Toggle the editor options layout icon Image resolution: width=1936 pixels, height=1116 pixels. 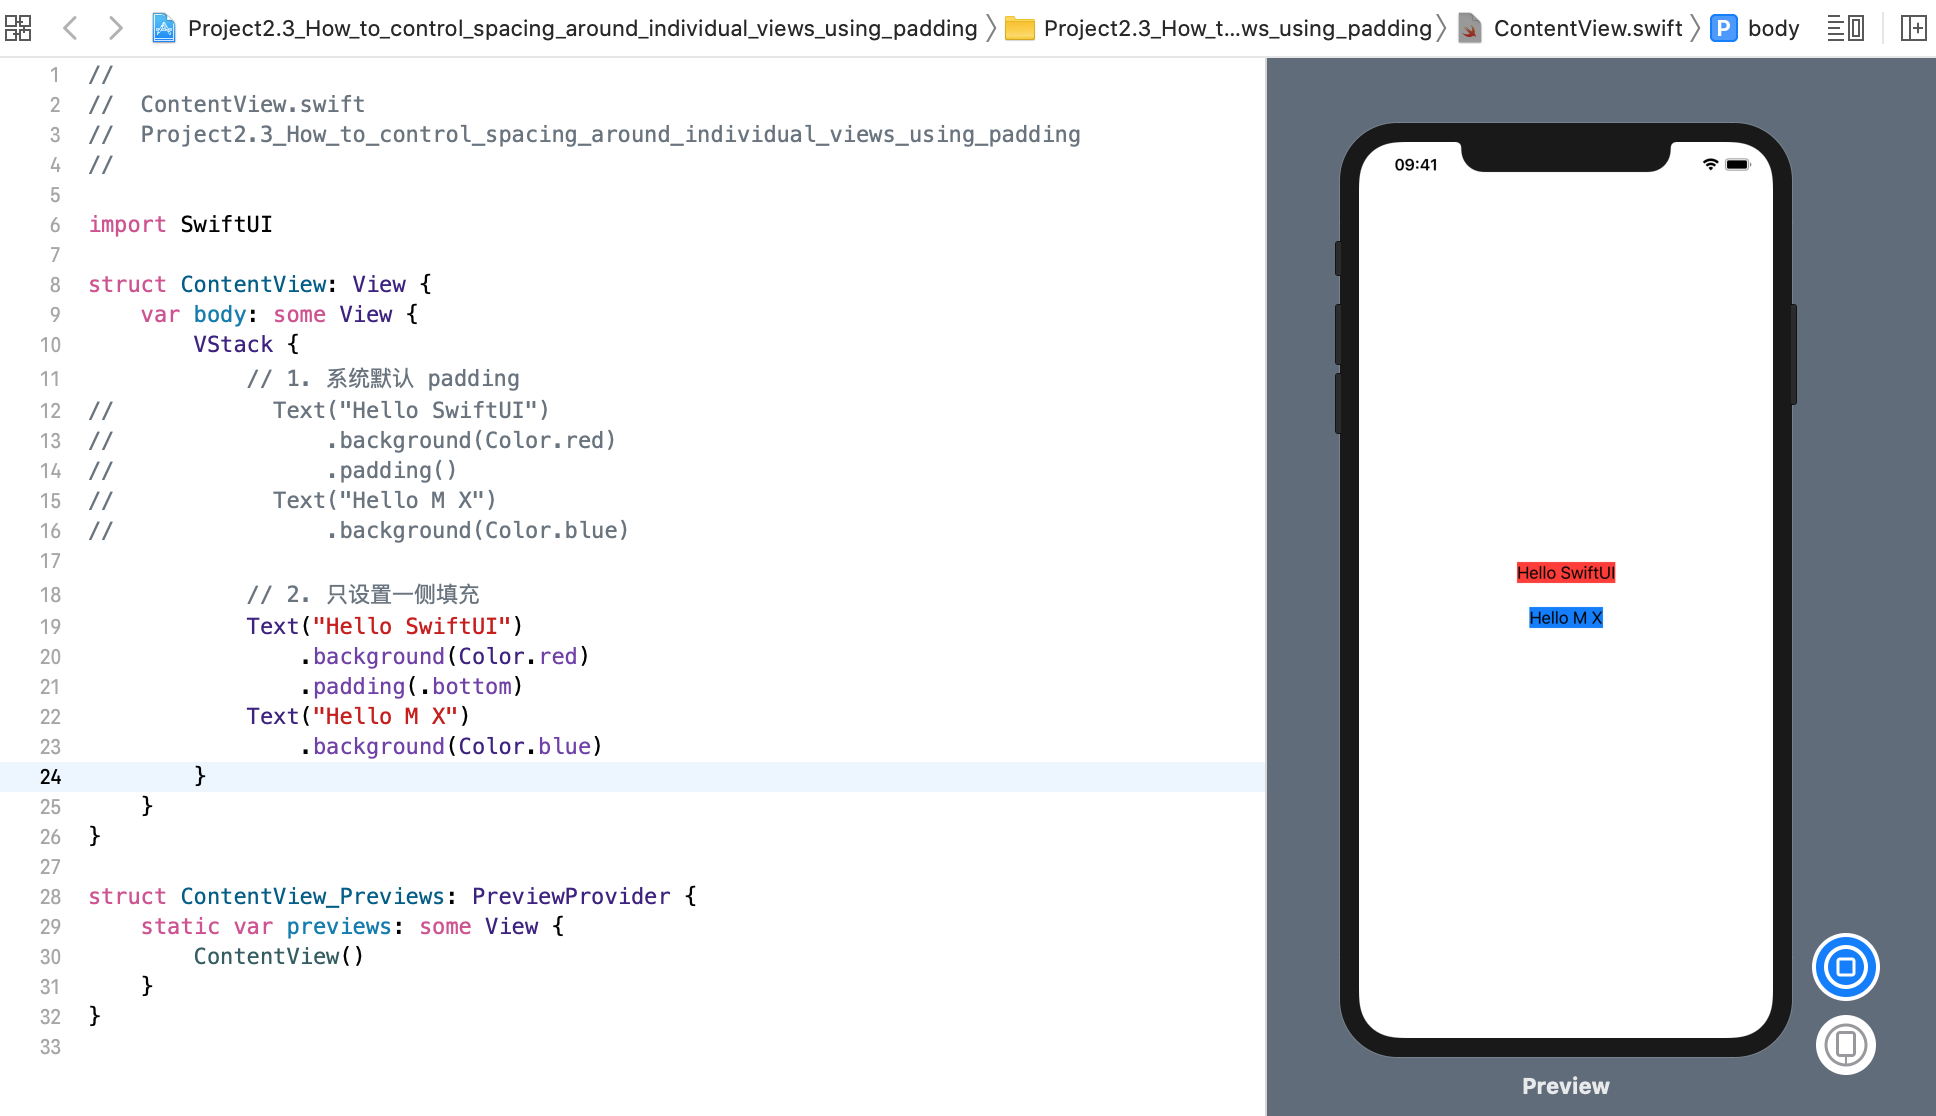[x=1845, y=28]
